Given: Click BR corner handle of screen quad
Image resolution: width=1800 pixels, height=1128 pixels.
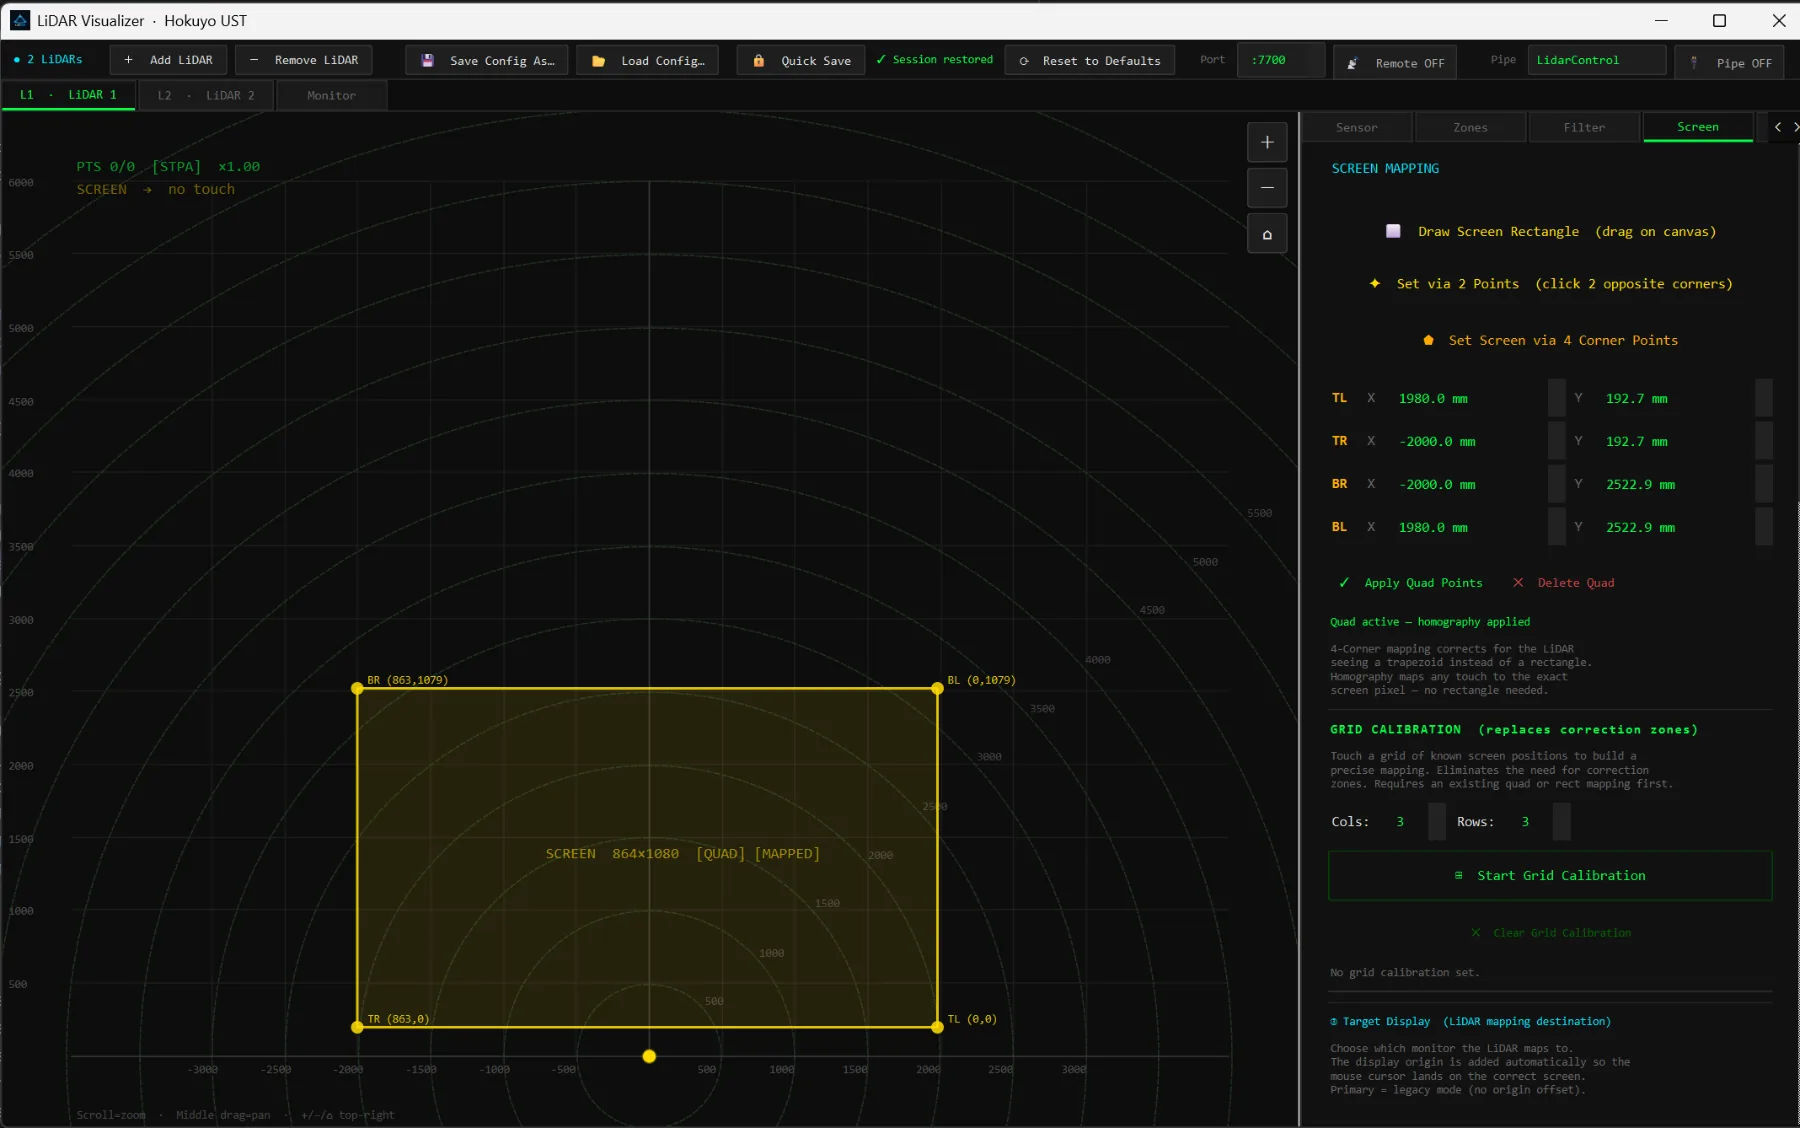Looking at the screenshot, I should (357, 688).
